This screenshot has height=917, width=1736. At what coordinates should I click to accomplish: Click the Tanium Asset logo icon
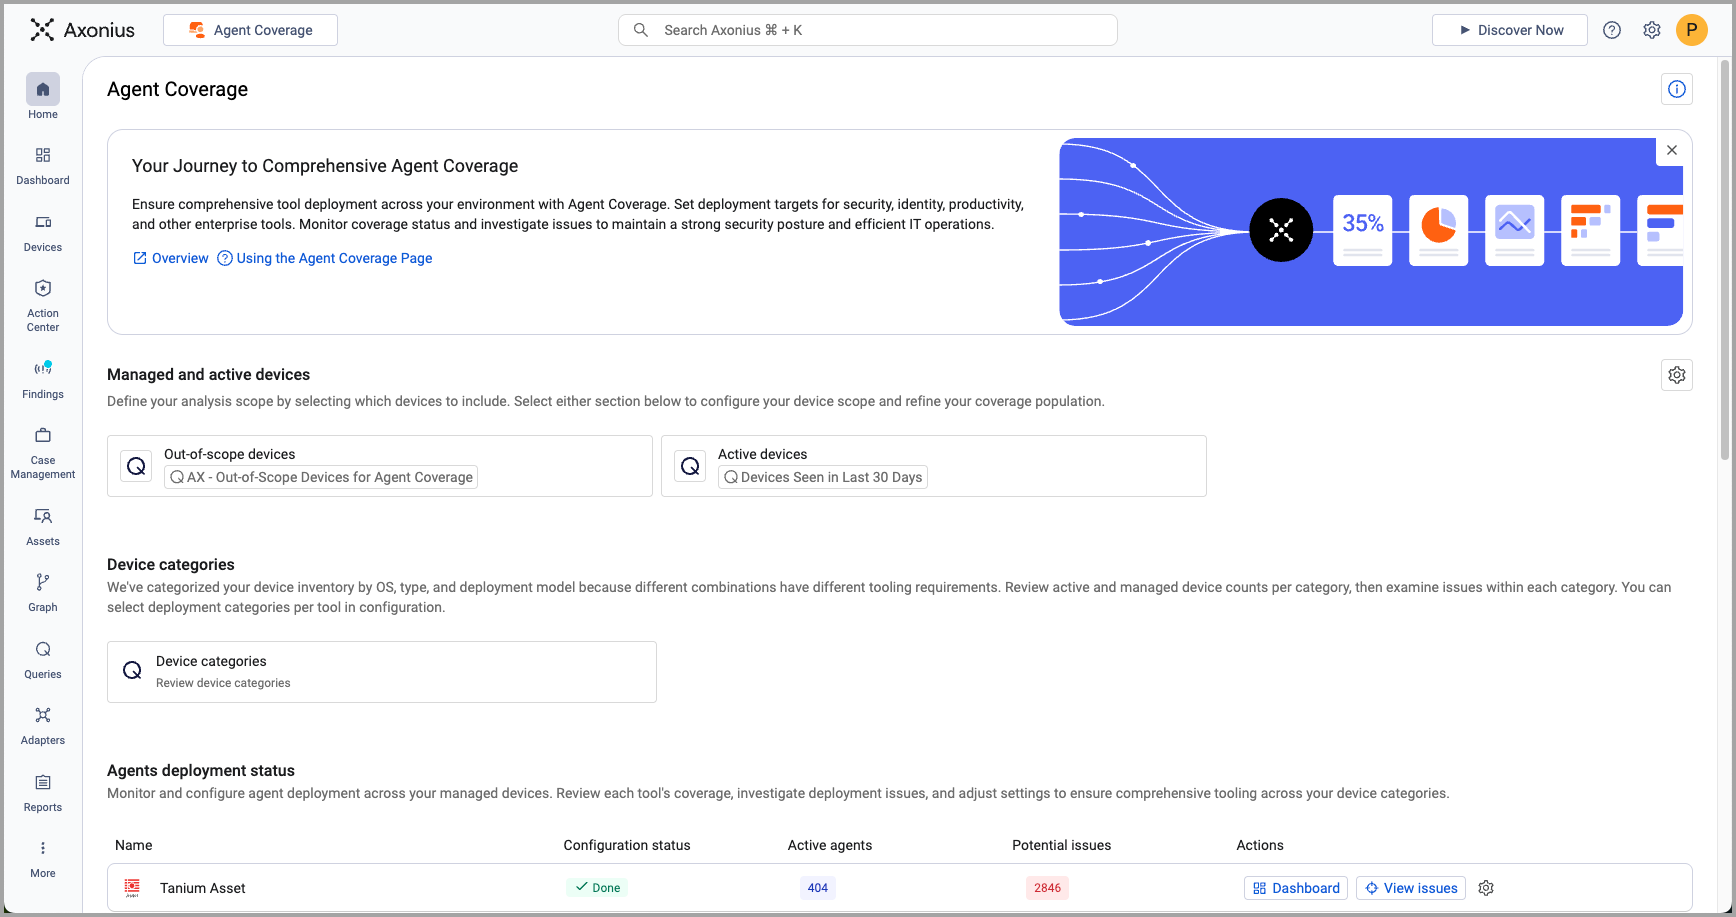[132, 888]
